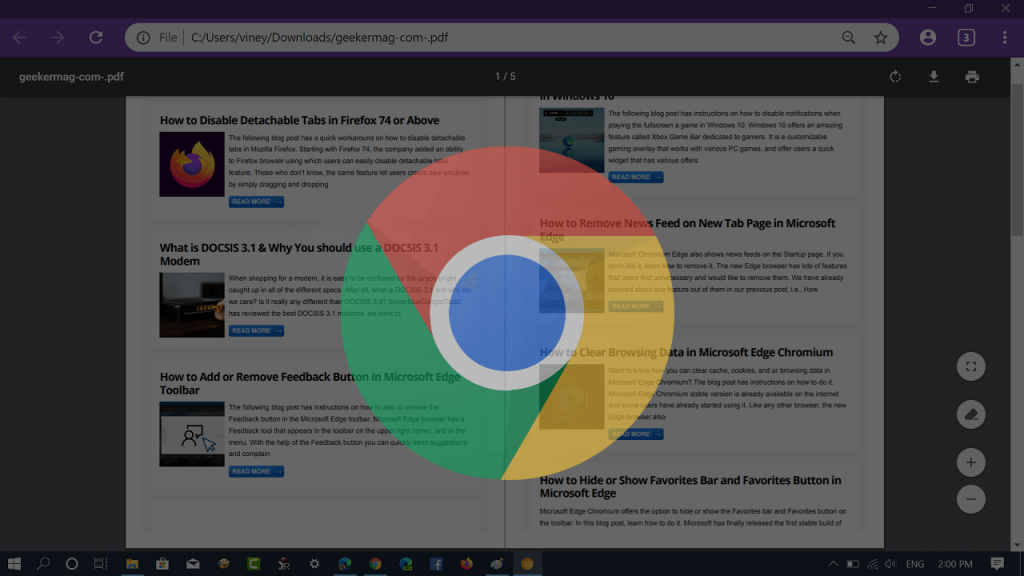This screenshot has width=1024, height=576.
Task: Open 'How to Hide or Show Favorites Bar' heading
Action: [690, 487]
